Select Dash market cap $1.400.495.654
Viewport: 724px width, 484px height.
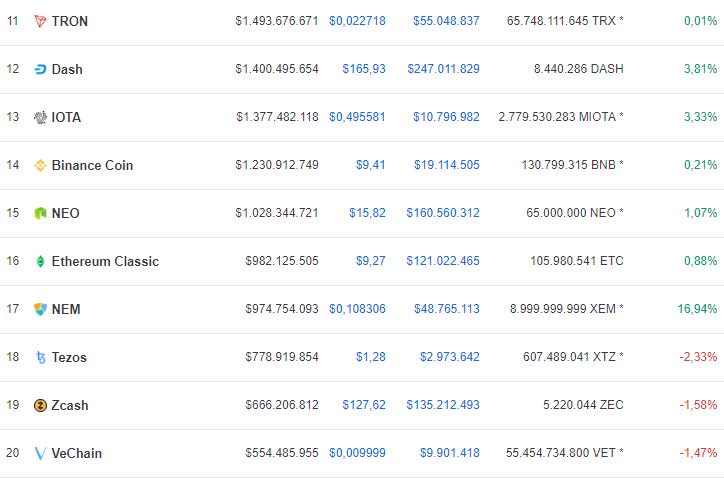pos(277,69)
